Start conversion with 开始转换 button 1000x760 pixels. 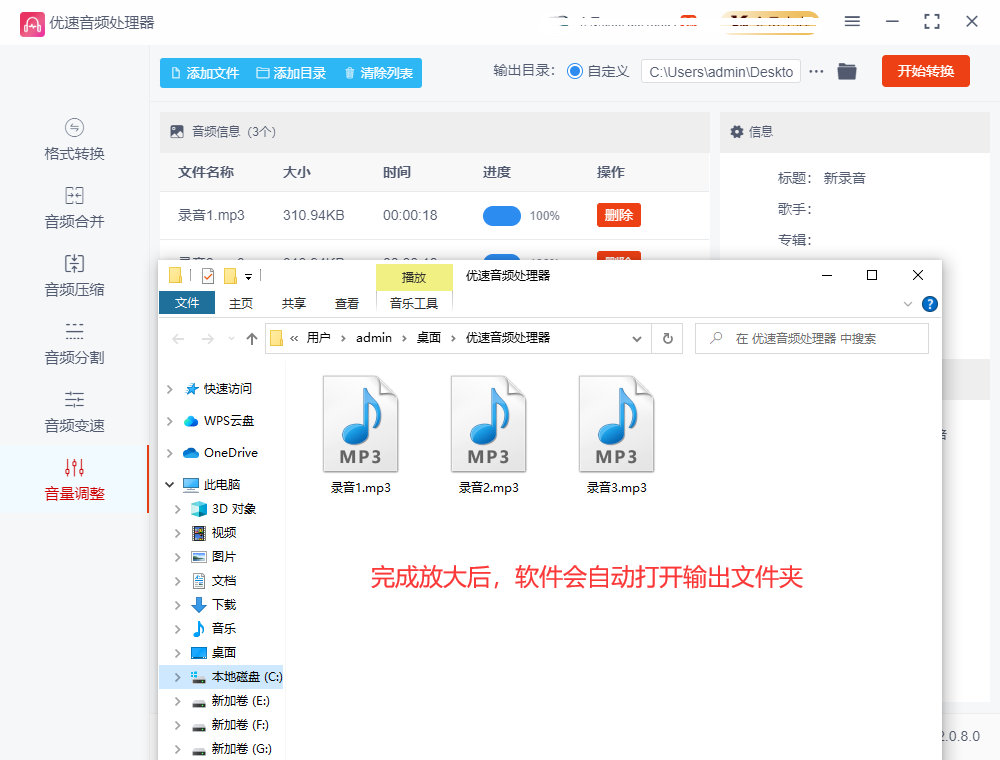[925, 71]
